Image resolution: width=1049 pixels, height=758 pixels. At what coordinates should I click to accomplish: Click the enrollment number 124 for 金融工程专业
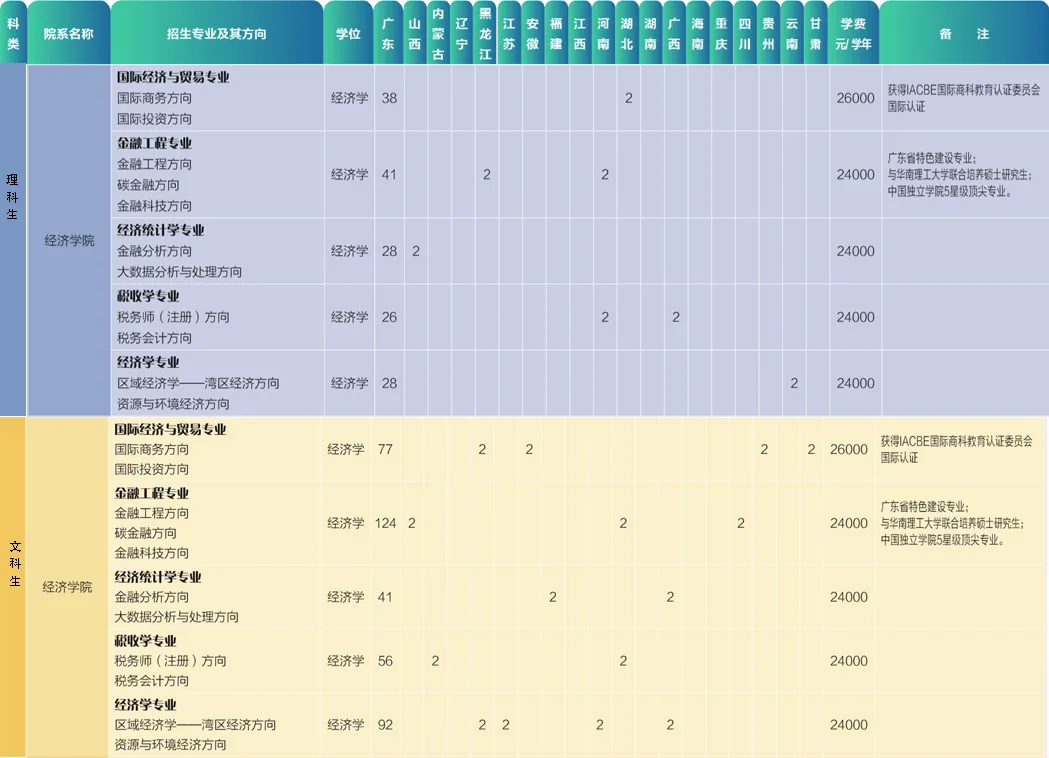point(386,522)
